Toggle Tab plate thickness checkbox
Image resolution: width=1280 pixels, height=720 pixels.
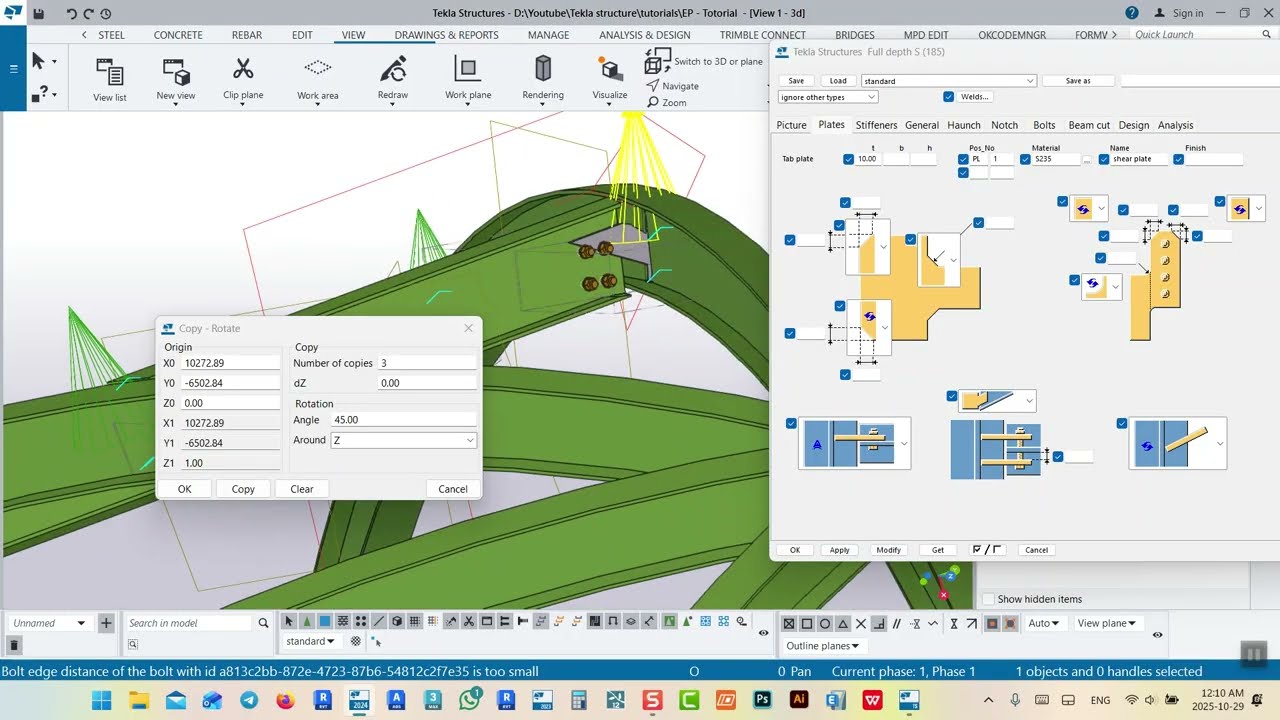(849, 159)
